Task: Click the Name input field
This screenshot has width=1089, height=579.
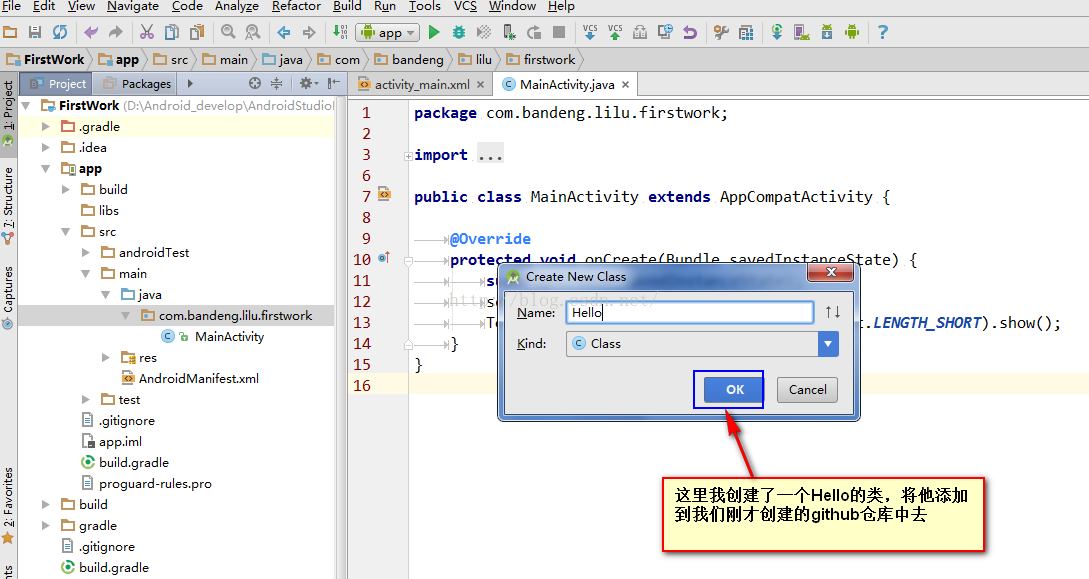Action: [x=690, y=312]
